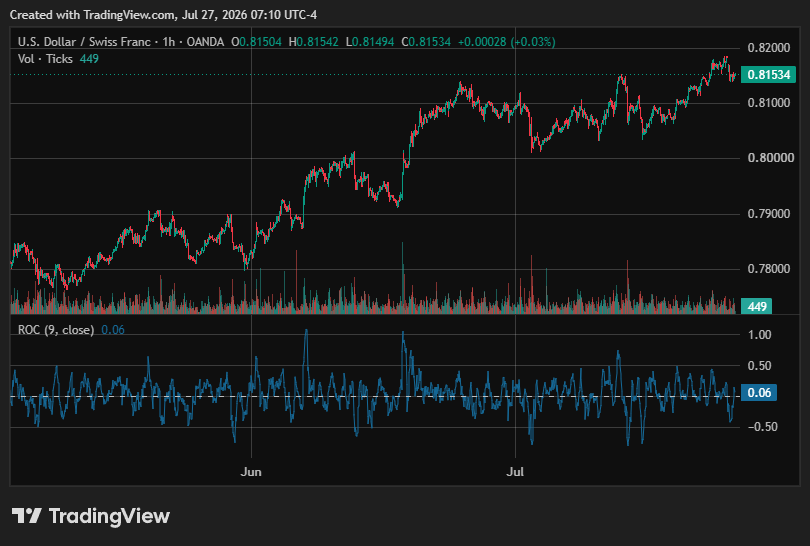Click the 0.80000 price scale label
This screenshot has height=546, width=810.
point(769,158)
